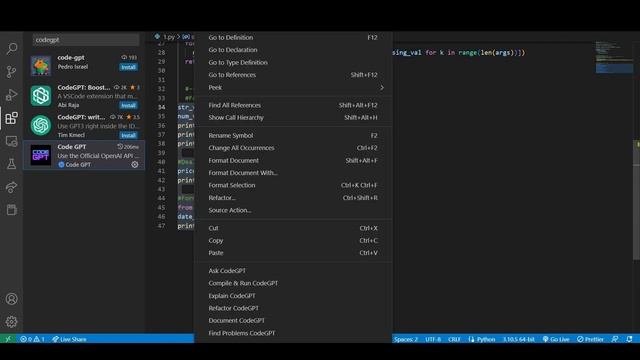Click line number 34 in the gutter
Viewport: 640px width, 360px height.
coord(161,107)
